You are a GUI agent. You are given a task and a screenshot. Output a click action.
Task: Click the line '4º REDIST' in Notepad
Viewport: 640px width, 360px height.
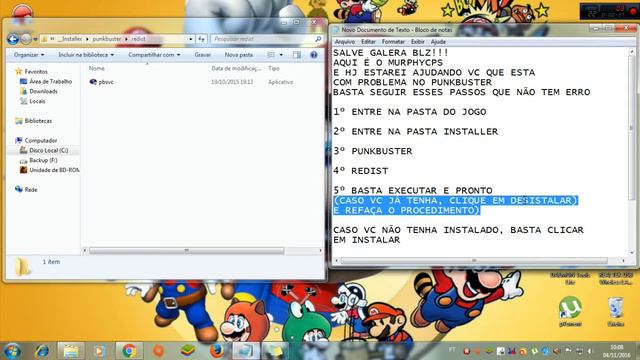click(360, 171)
